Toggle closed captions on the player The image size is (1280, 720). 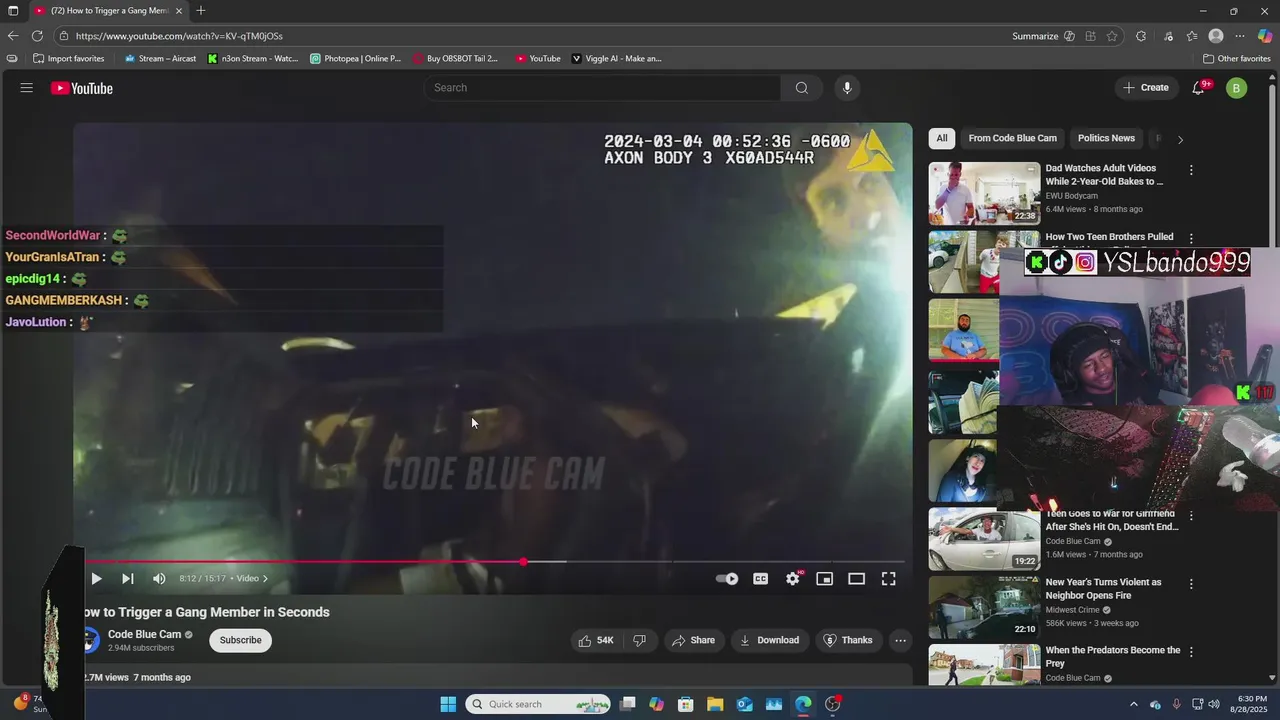pyautogui.click(x=760, y=578)
